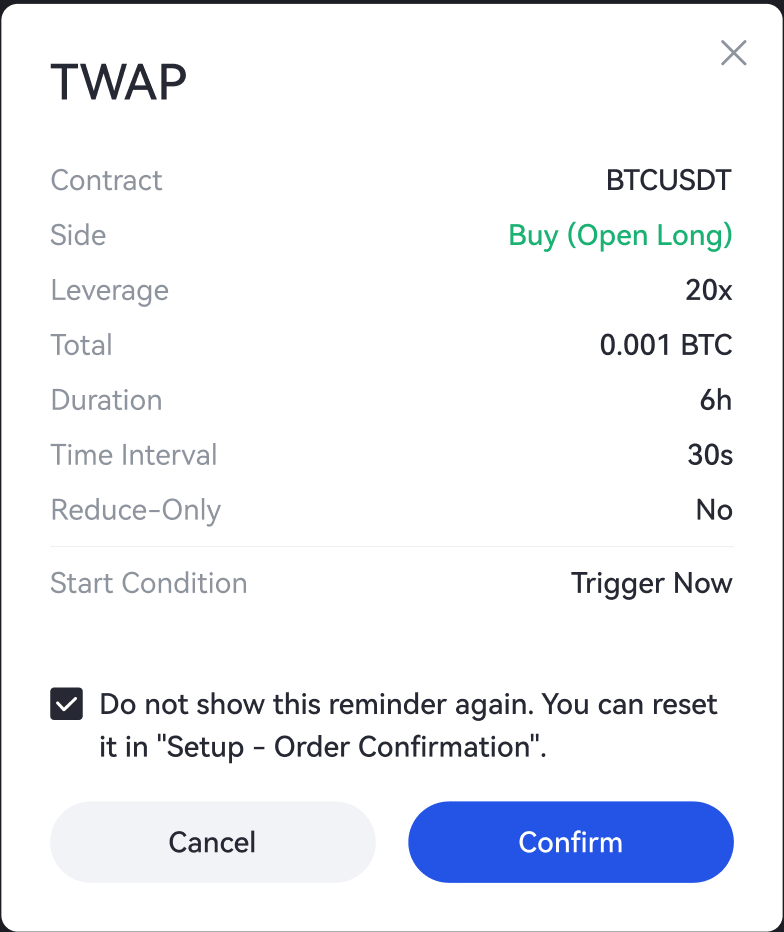Viewport: 784px width, 932px height.
Task: Select the BTCUSDT contract value
Action: coord(669,181)
